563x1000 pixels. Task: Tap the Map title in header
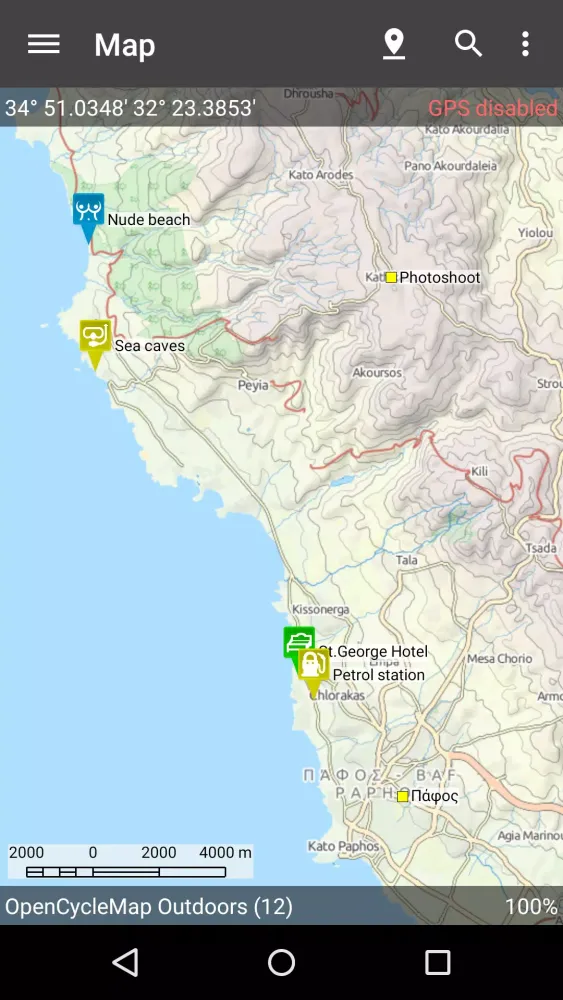click(x=124, y=45)
